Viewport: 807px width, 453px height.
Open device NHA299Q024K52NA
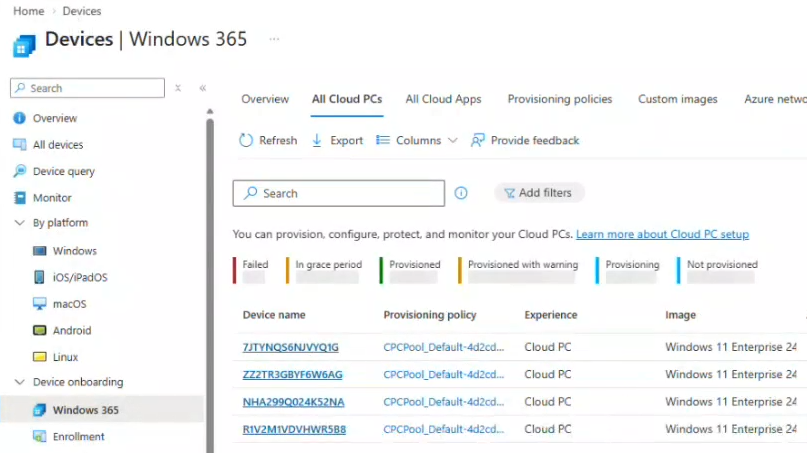coord(293,402)
